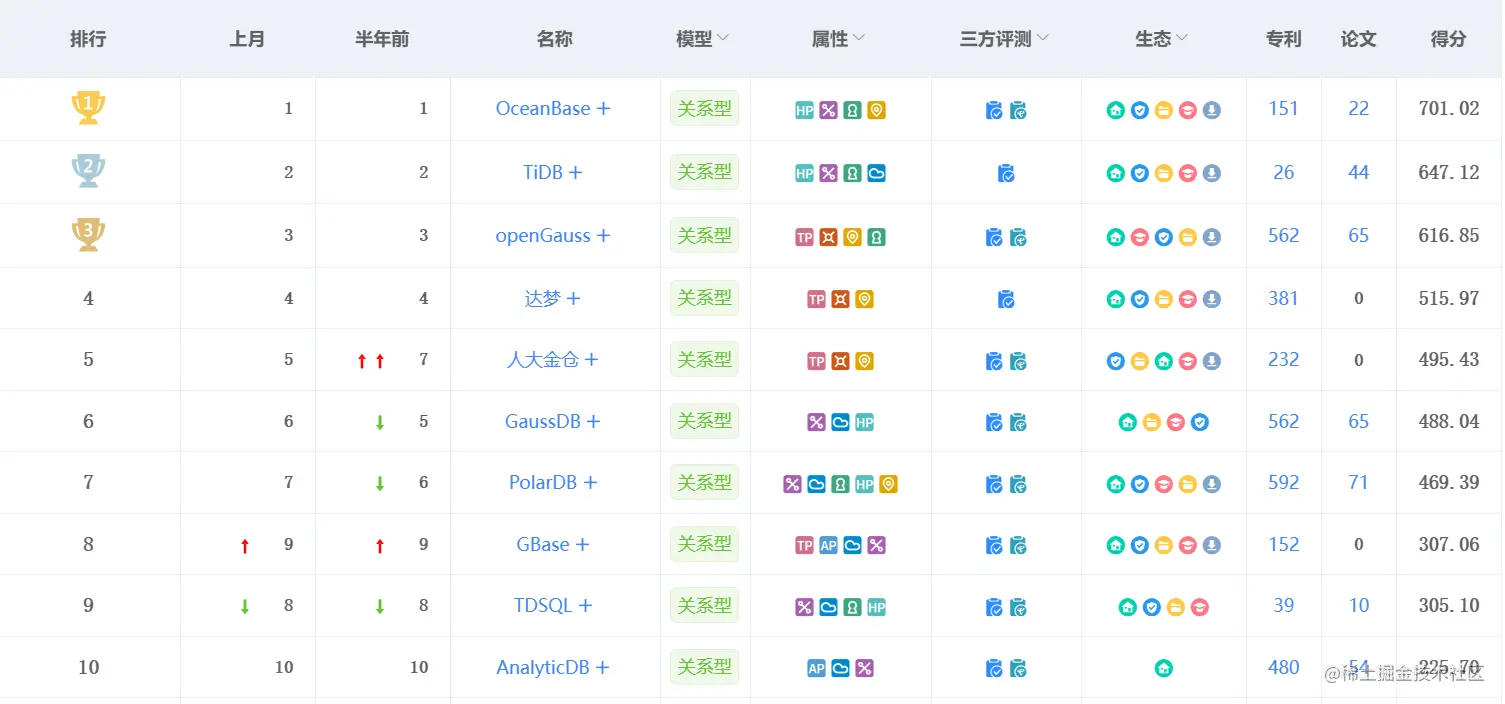Open the AnalyticDB database link
Viewport: 1505px width, 704px height.
(x=543, y=667)
